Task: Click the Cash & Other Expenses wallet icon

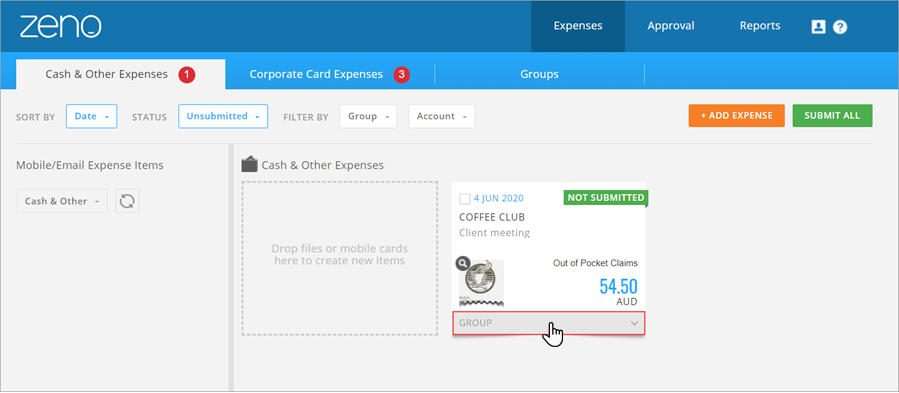Action: coord(249,165)
